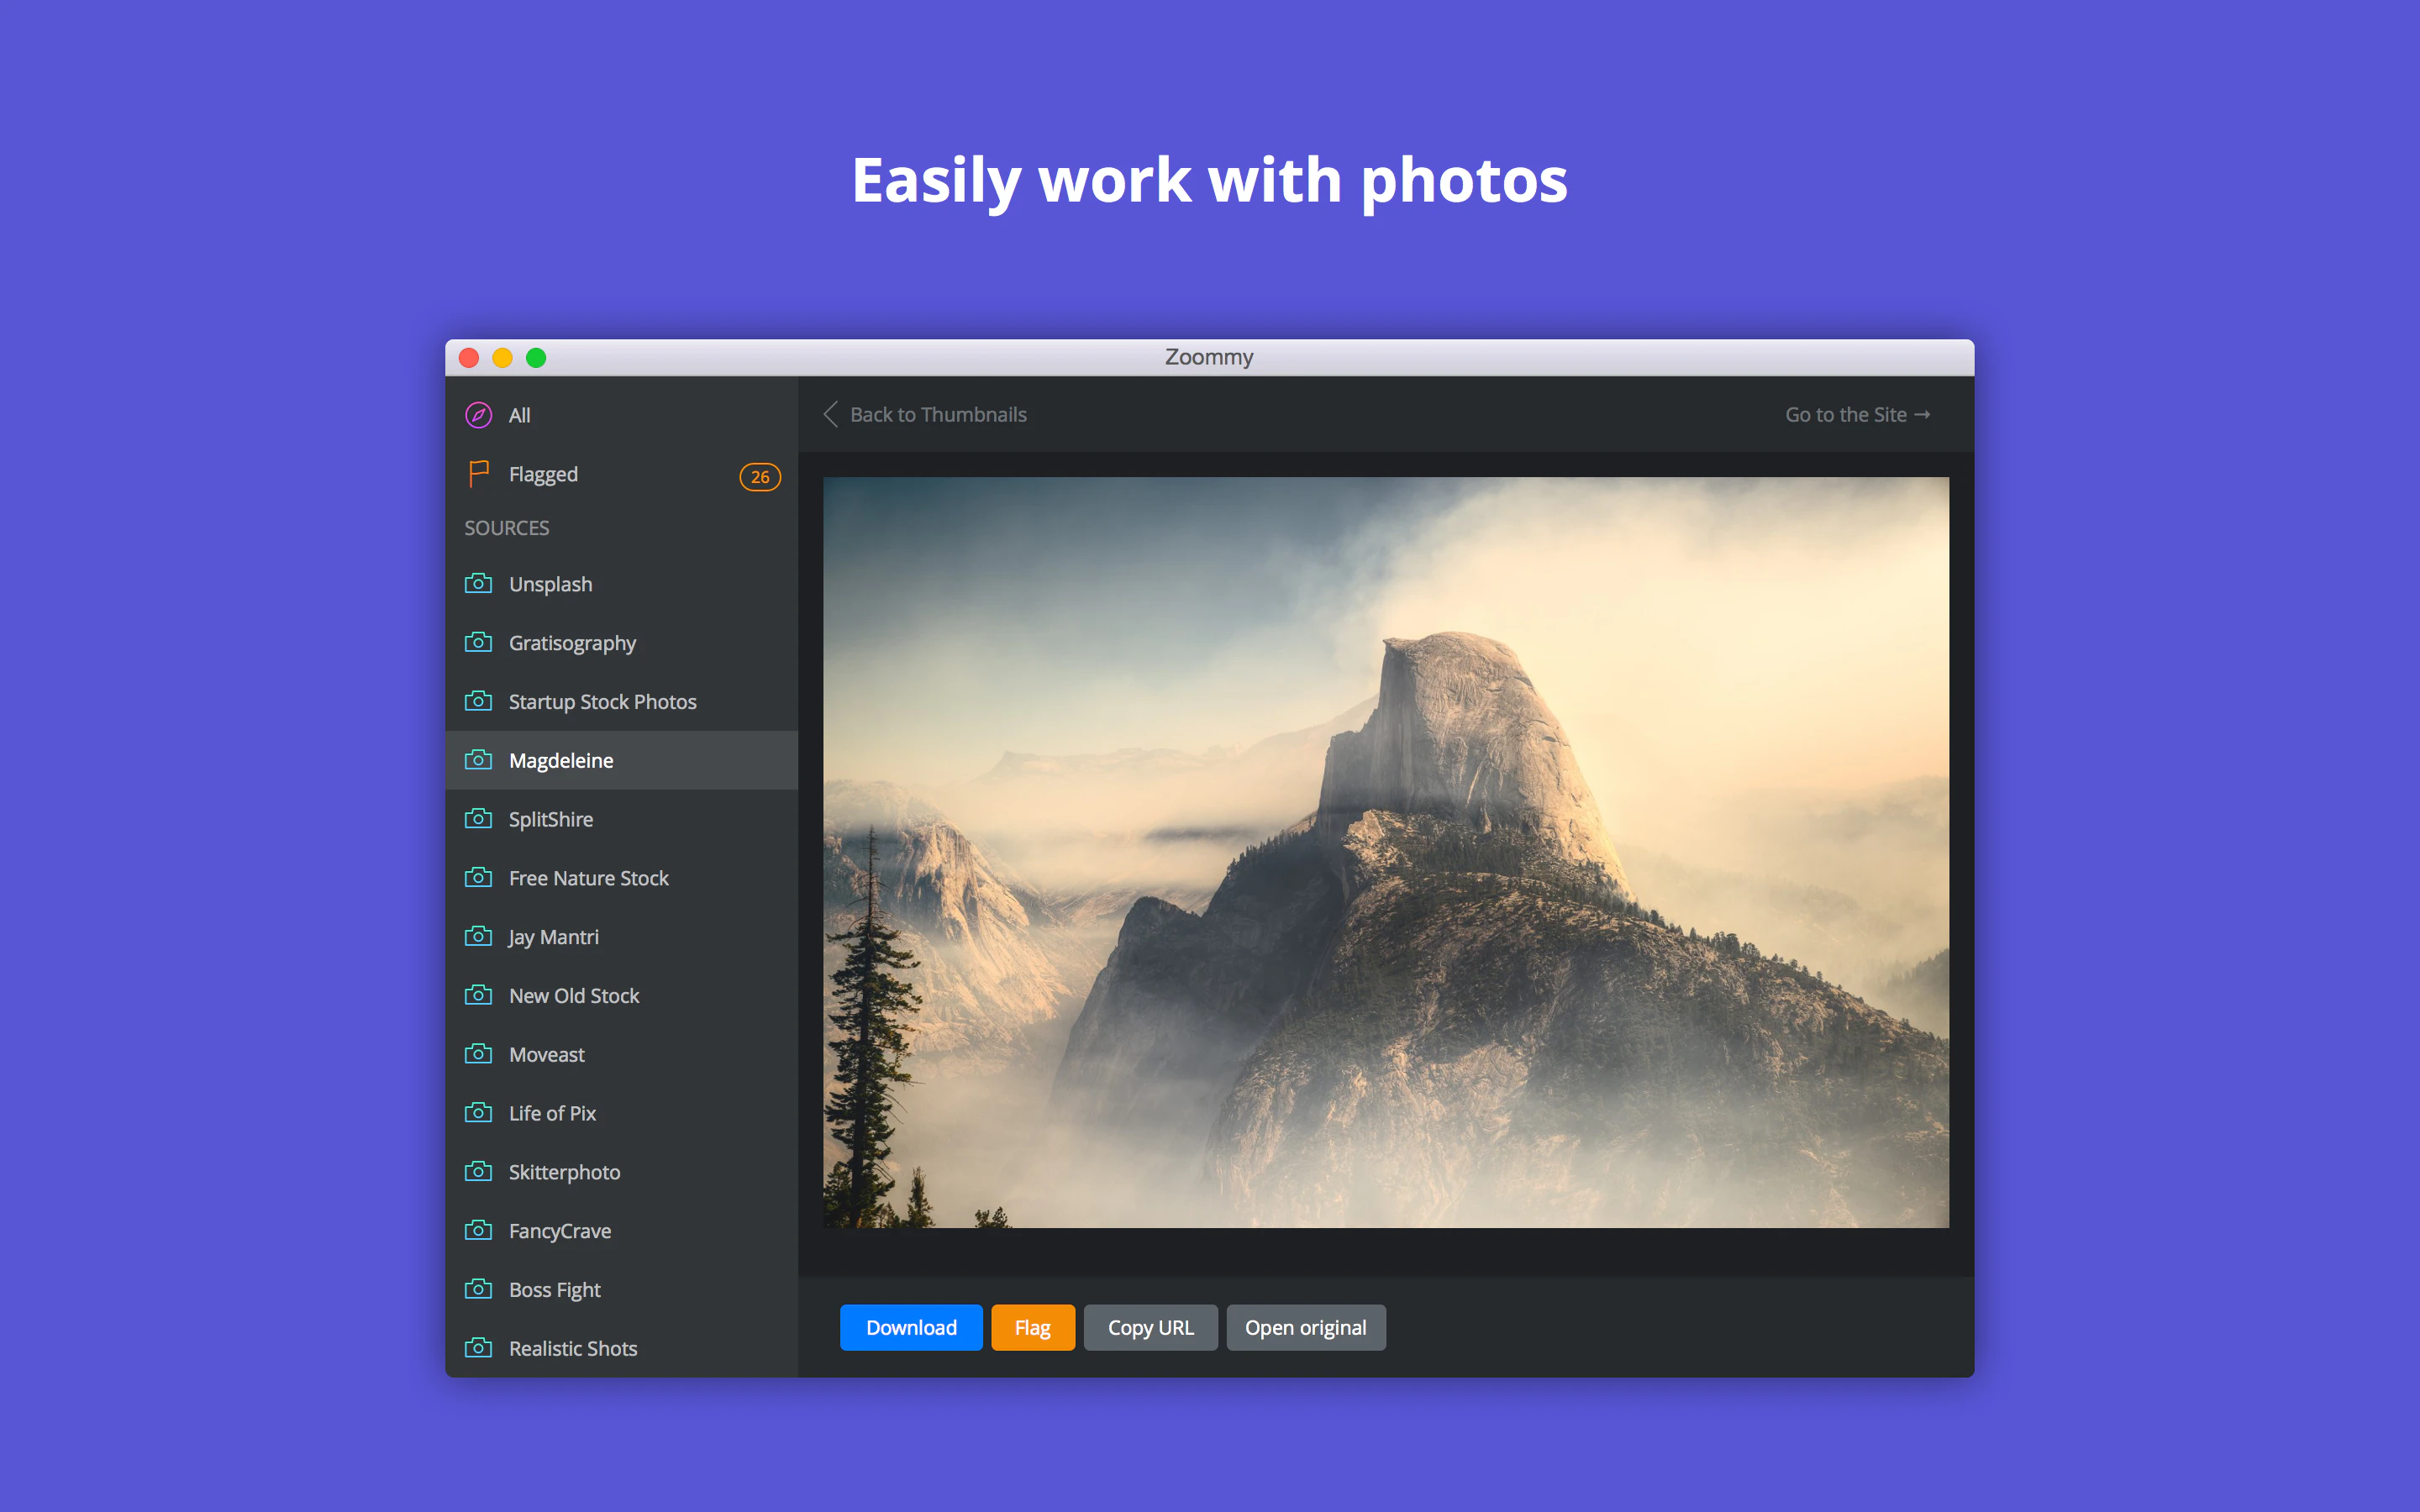Click the camera icon next to Unsplash
Image resolution: width=2420 pixels, height=1512 pixels.
(x=478, y=583)
